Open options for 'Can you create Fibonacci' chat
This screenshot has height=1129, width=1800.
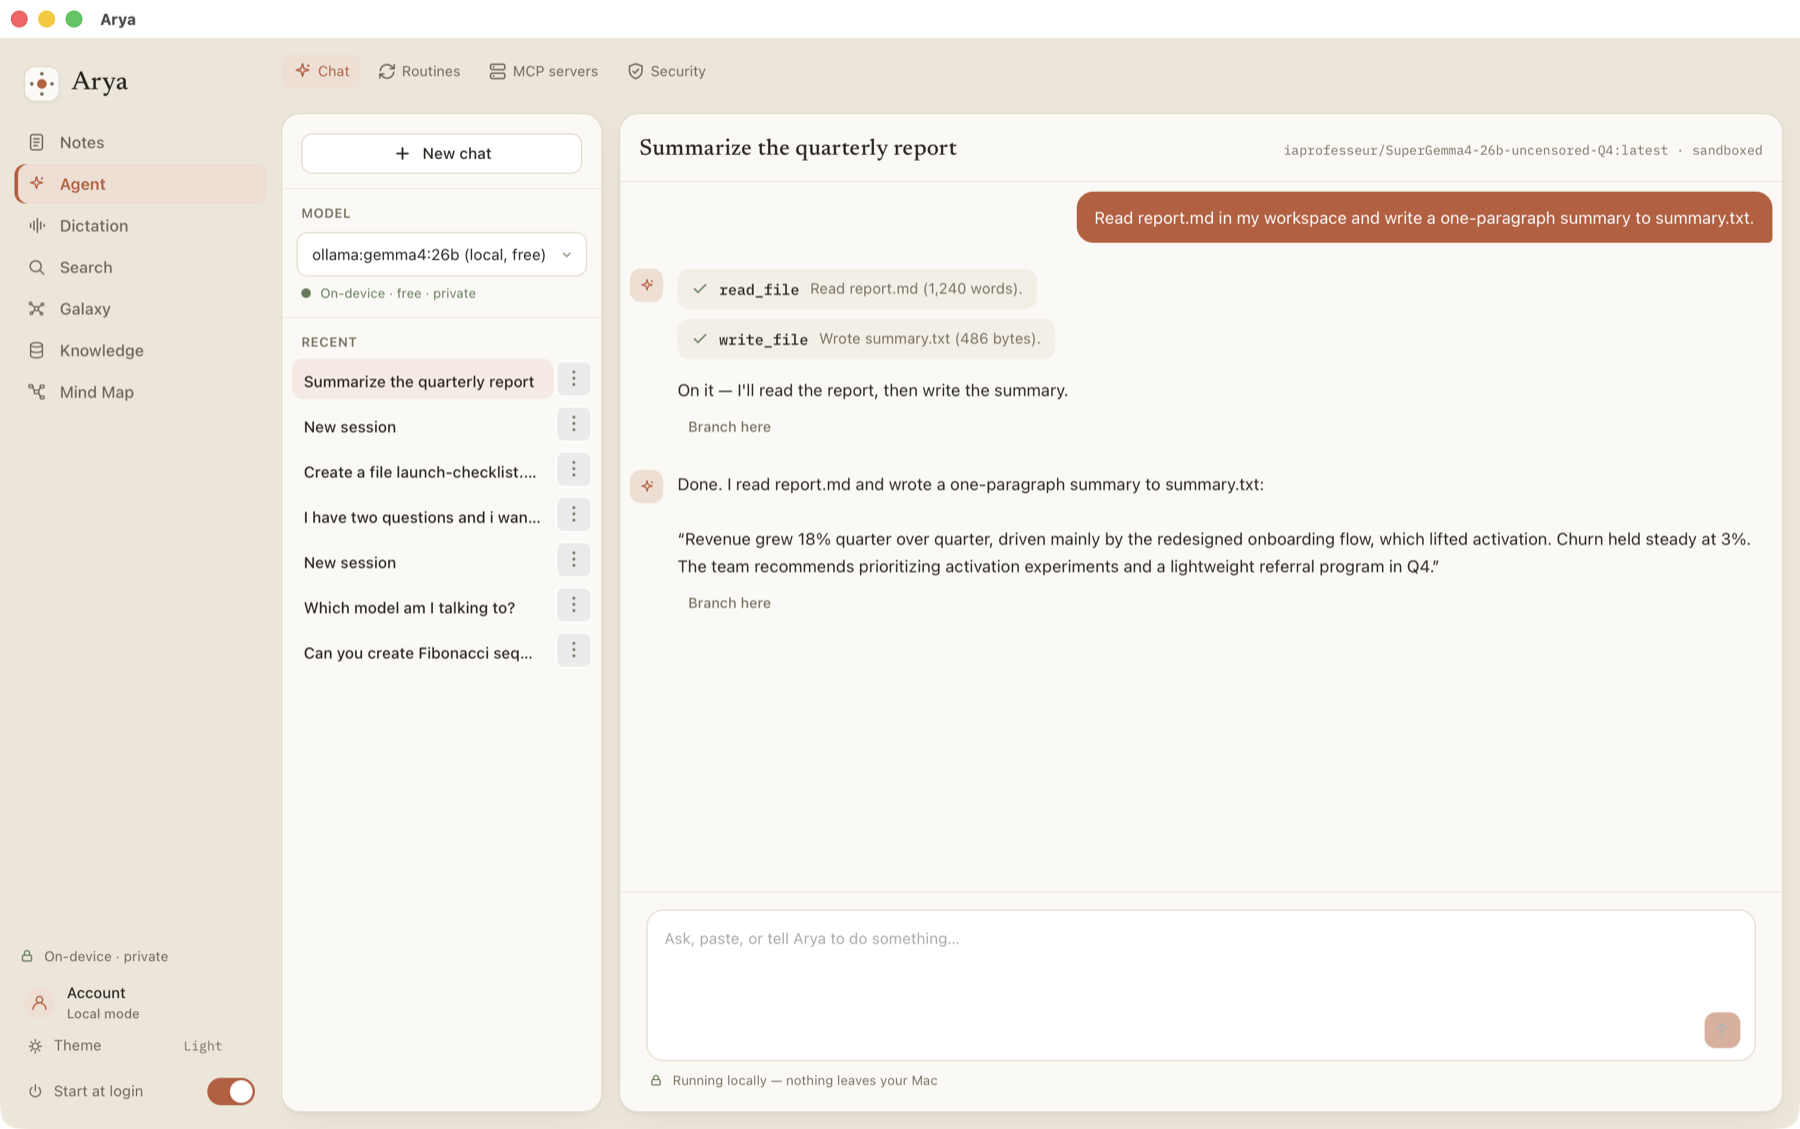pos(573,650)
